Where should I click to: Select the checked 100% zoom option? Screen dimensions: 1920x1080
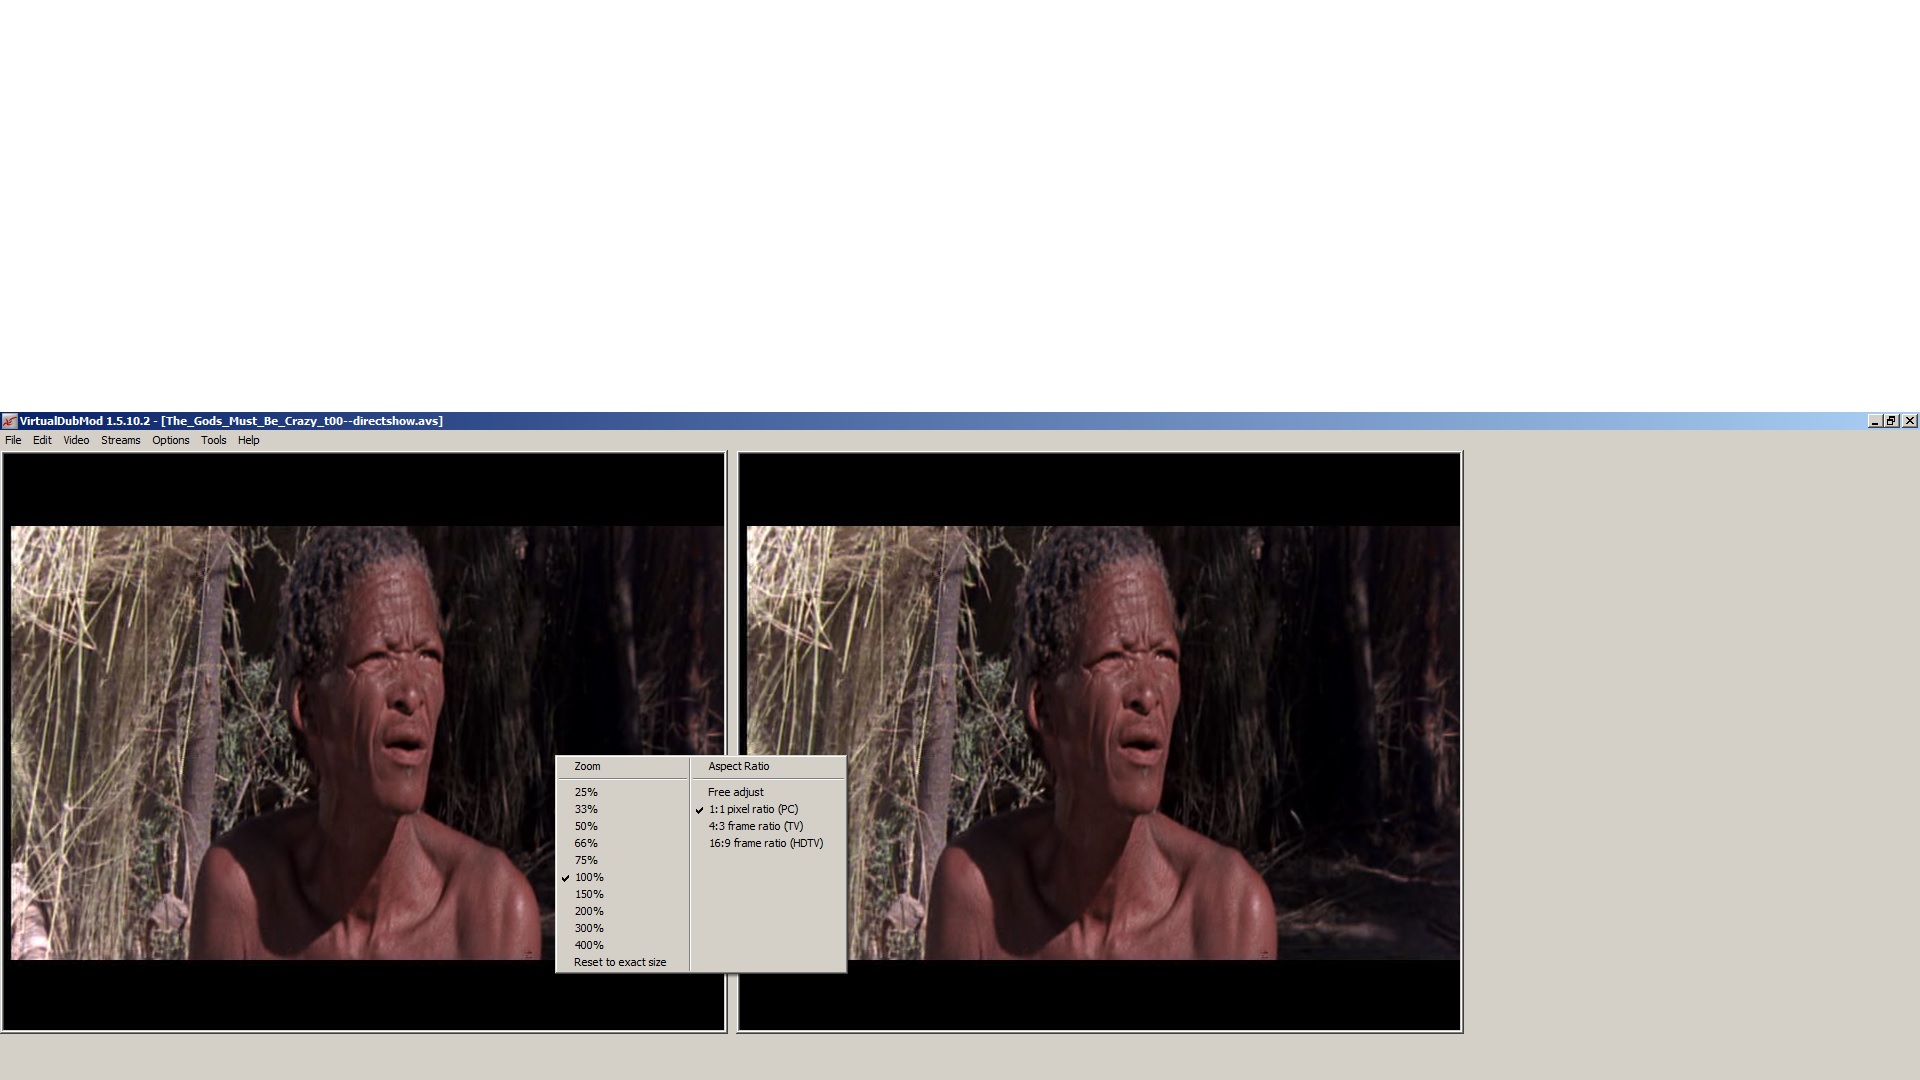[589, 877]
